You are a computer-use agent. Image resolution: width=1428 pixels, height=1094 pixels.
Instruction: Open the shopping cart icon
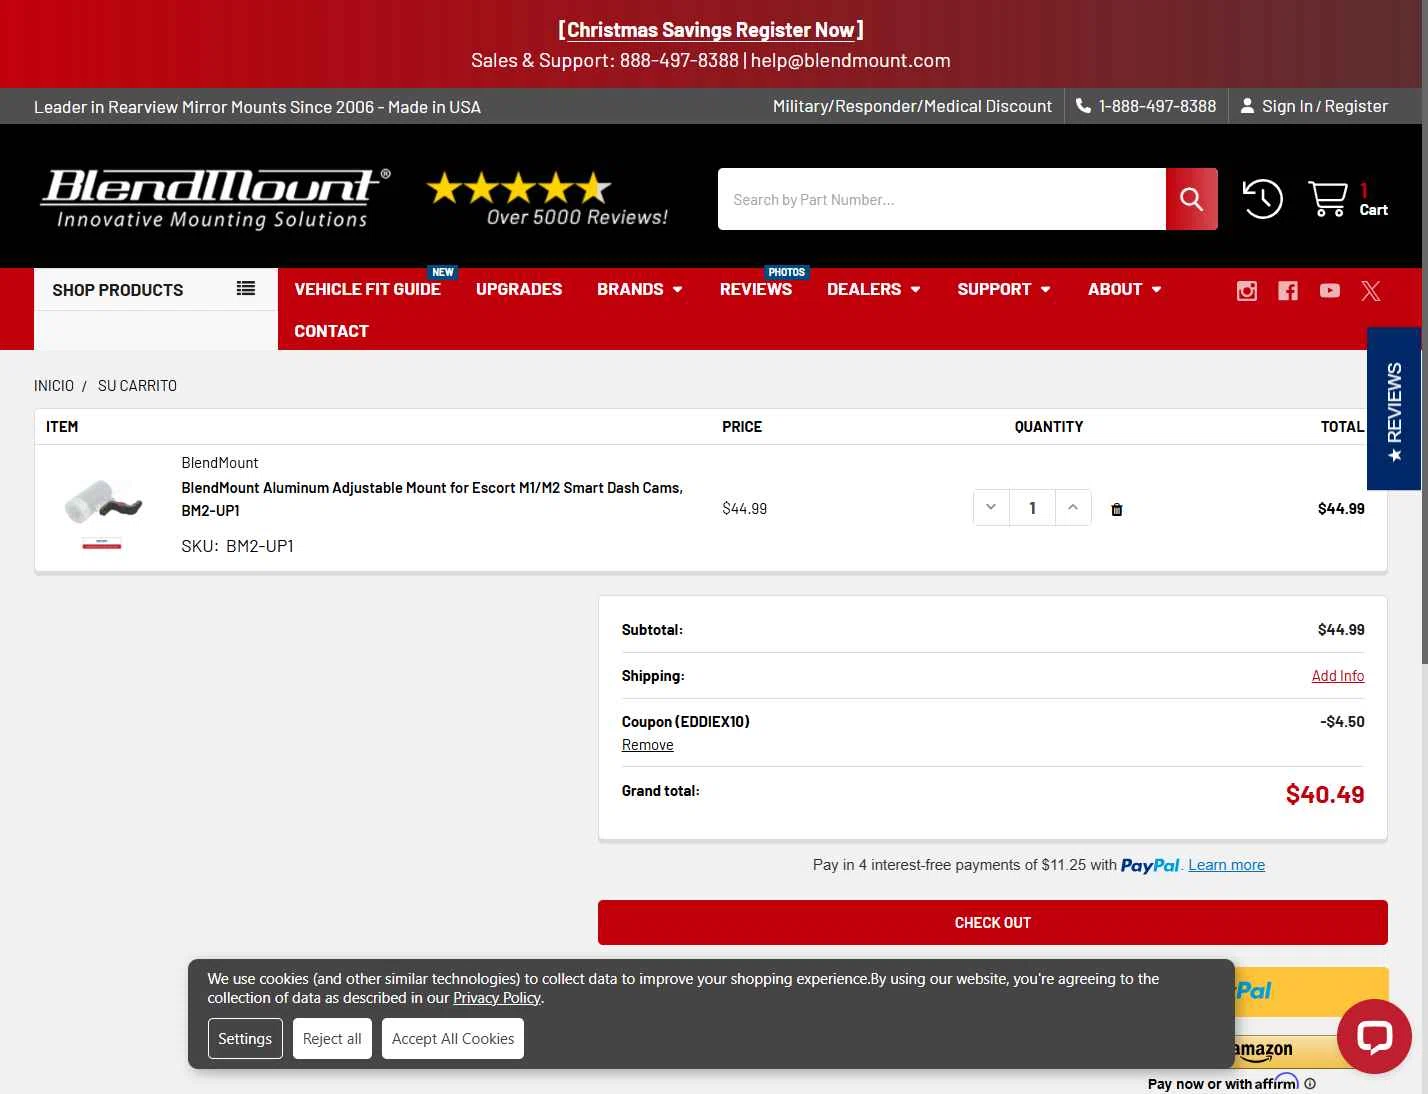1327,199
